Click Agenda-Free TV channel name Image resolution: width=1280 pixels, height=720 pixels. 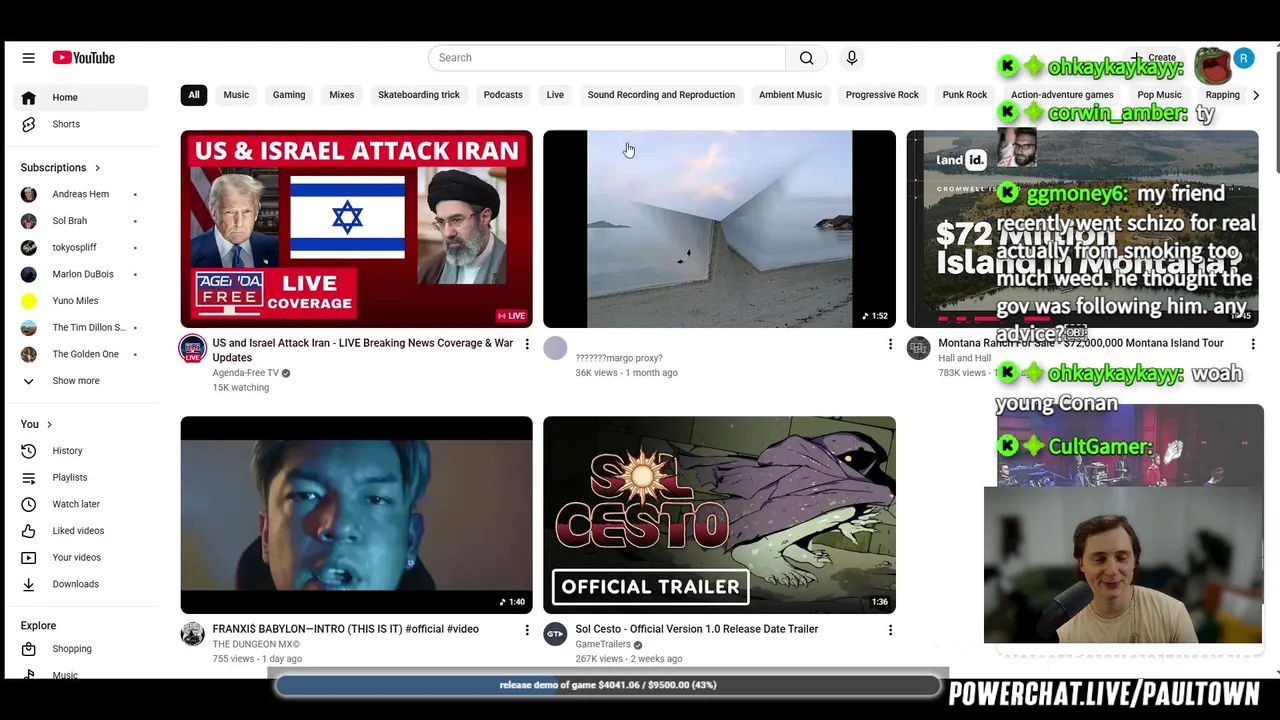[x=245, y=373]
